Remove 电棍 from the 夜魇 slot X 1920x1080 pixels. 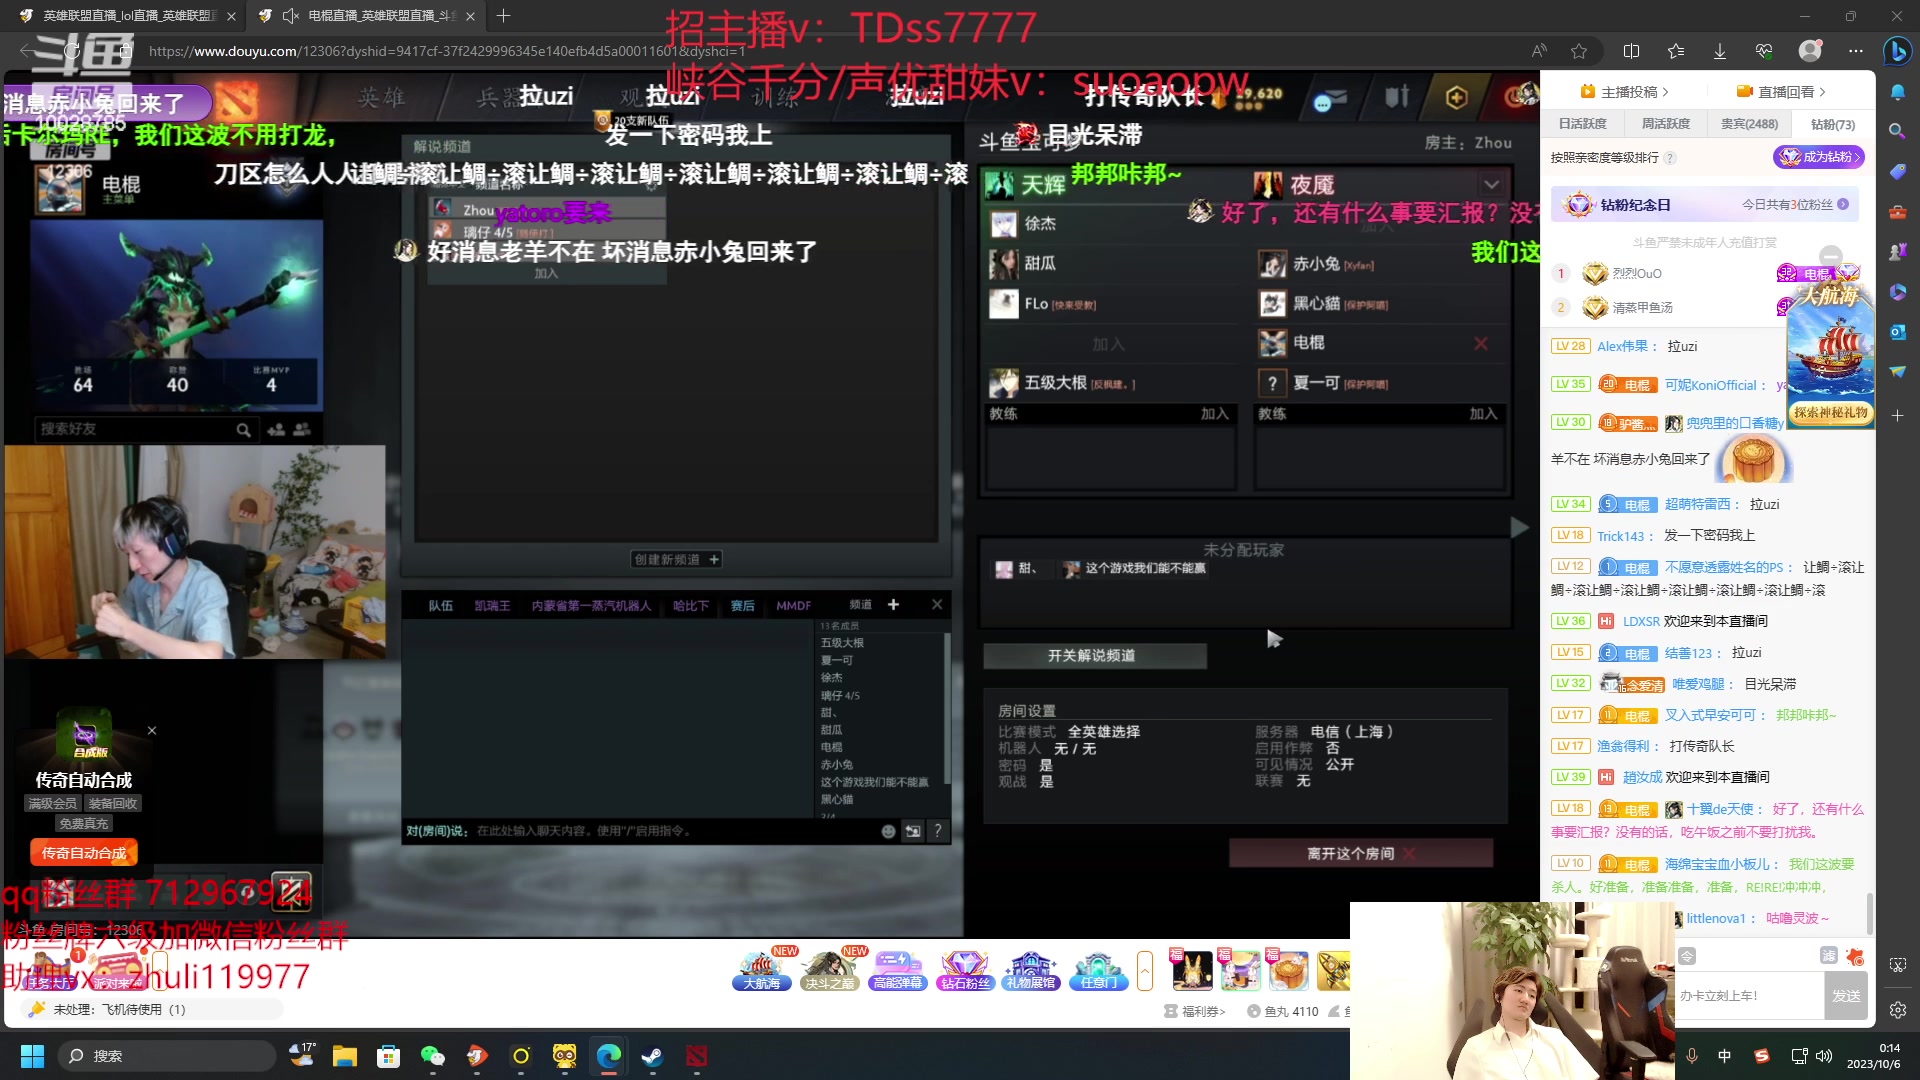tap(1481, 344)
